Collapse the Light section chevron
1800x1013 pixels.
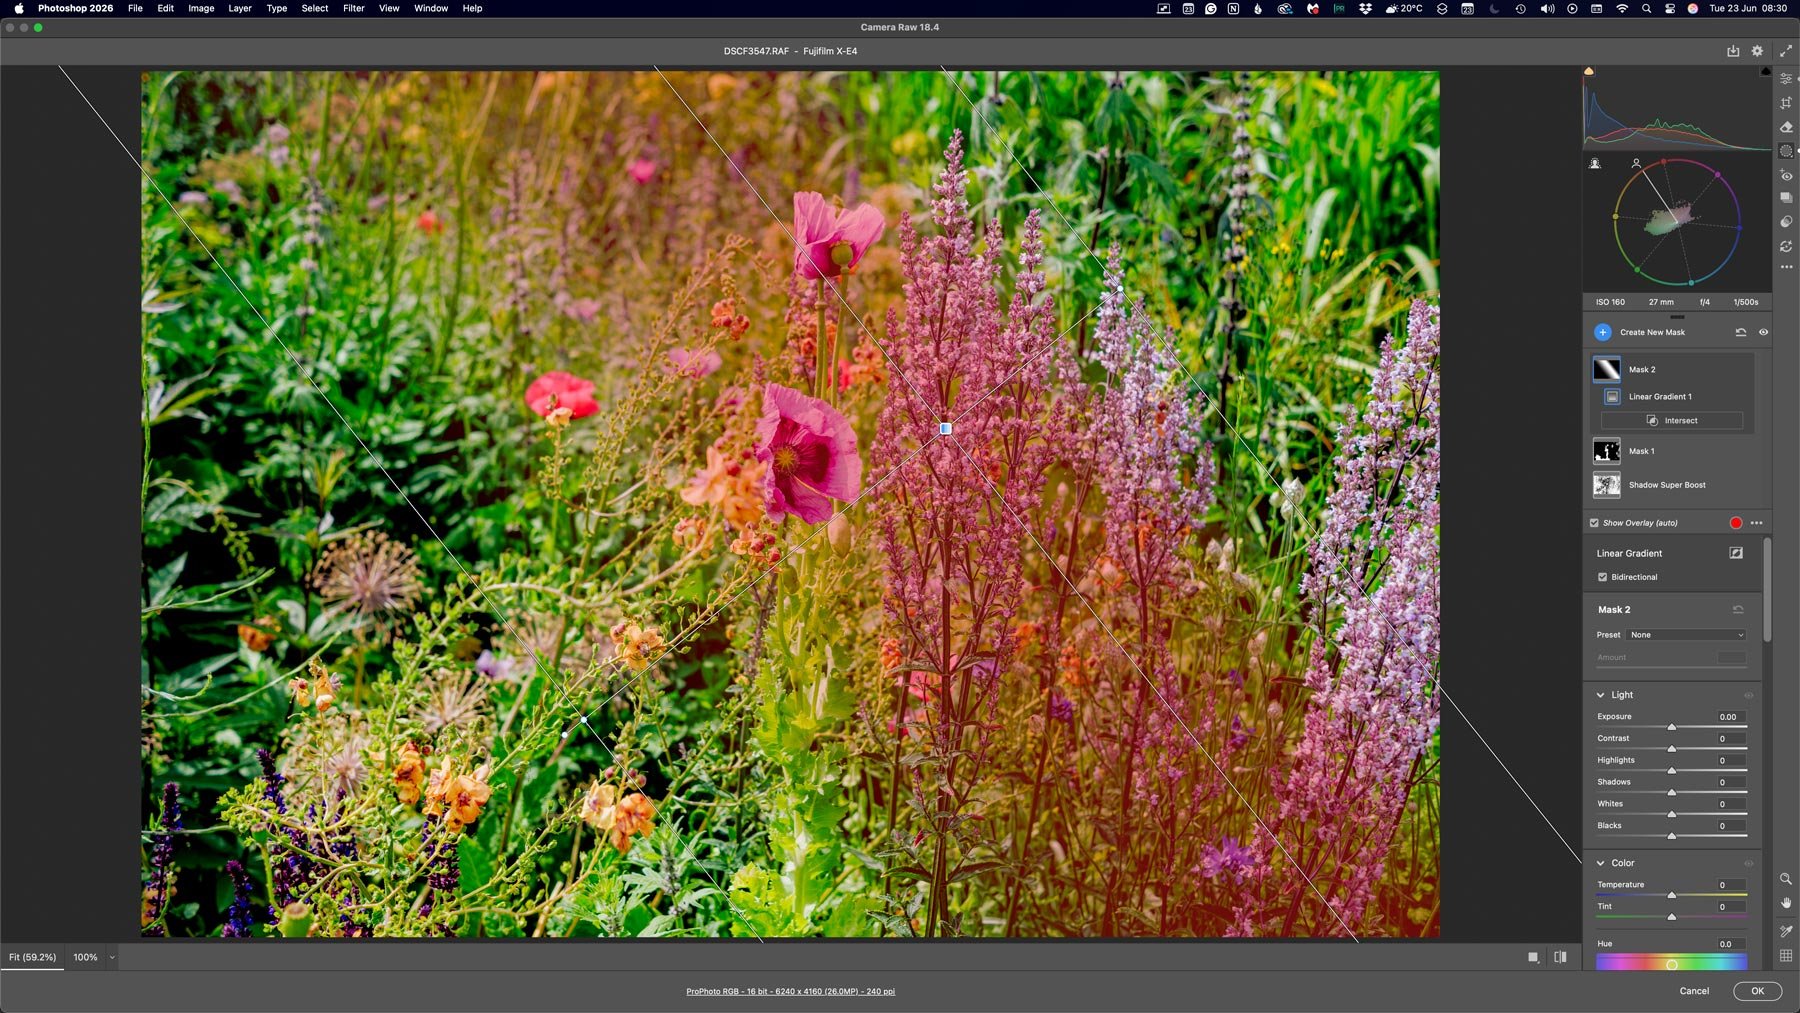click(1600, 695)
